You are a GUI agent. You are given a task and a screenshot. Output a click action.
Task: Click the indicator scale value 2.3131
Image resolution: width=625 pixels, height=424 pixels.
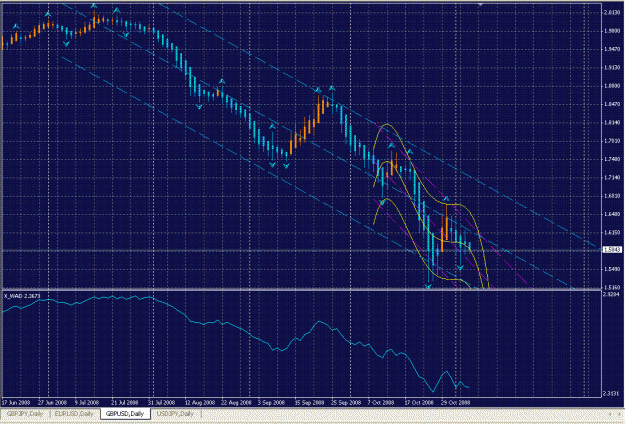click(611, 393)
